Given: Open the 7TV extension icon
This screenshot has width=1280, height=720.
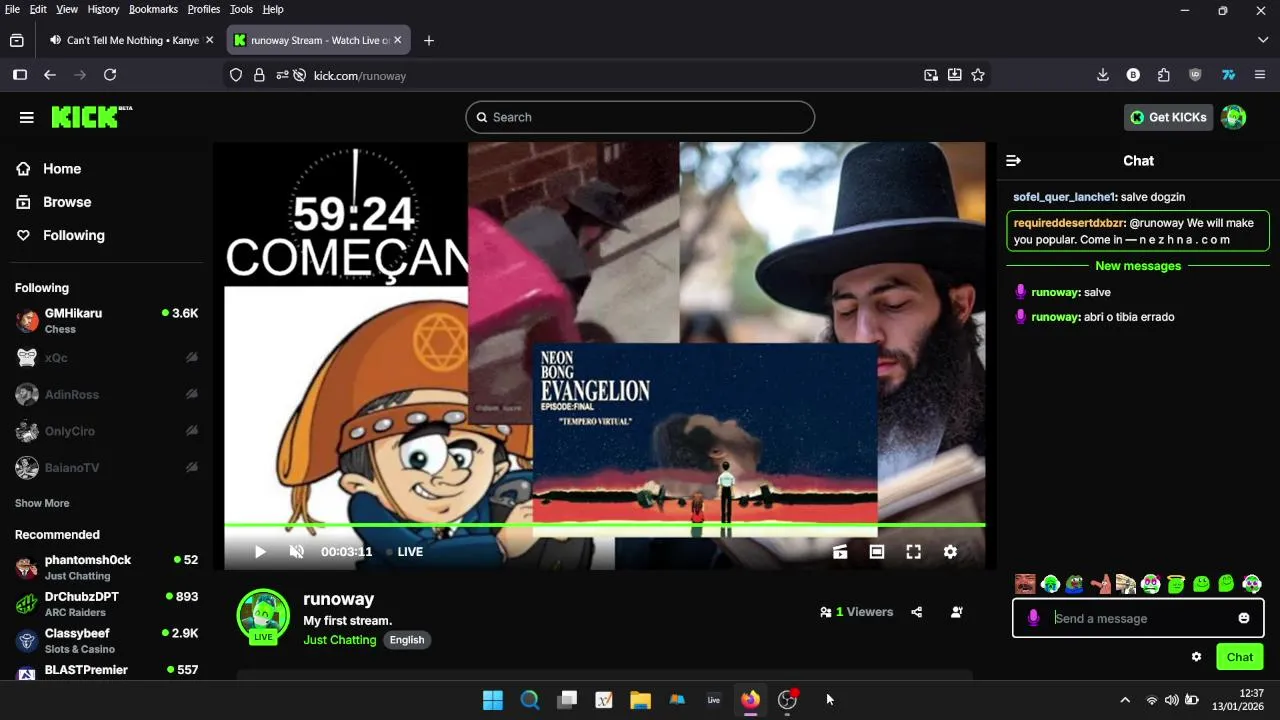Looking at the screenshot, I should (1229, 75).
